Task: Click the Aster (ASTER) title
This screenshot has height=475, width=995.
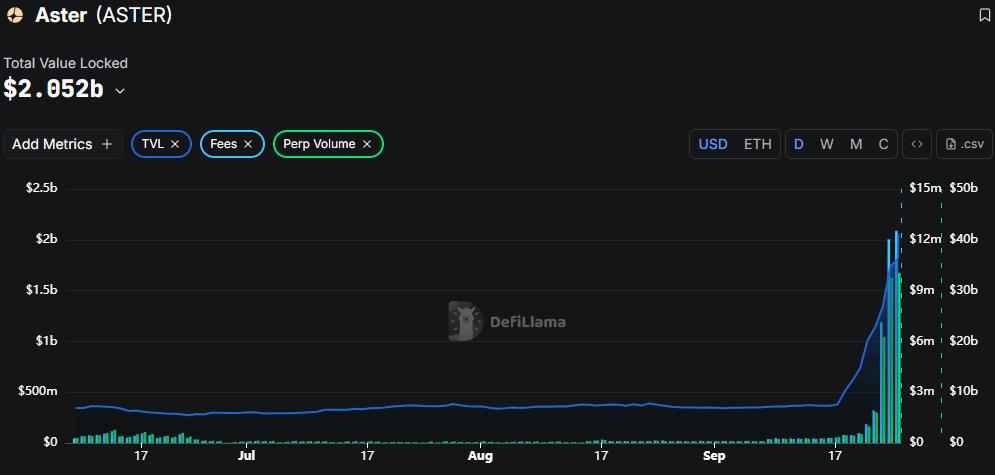Action: [104, 15]
